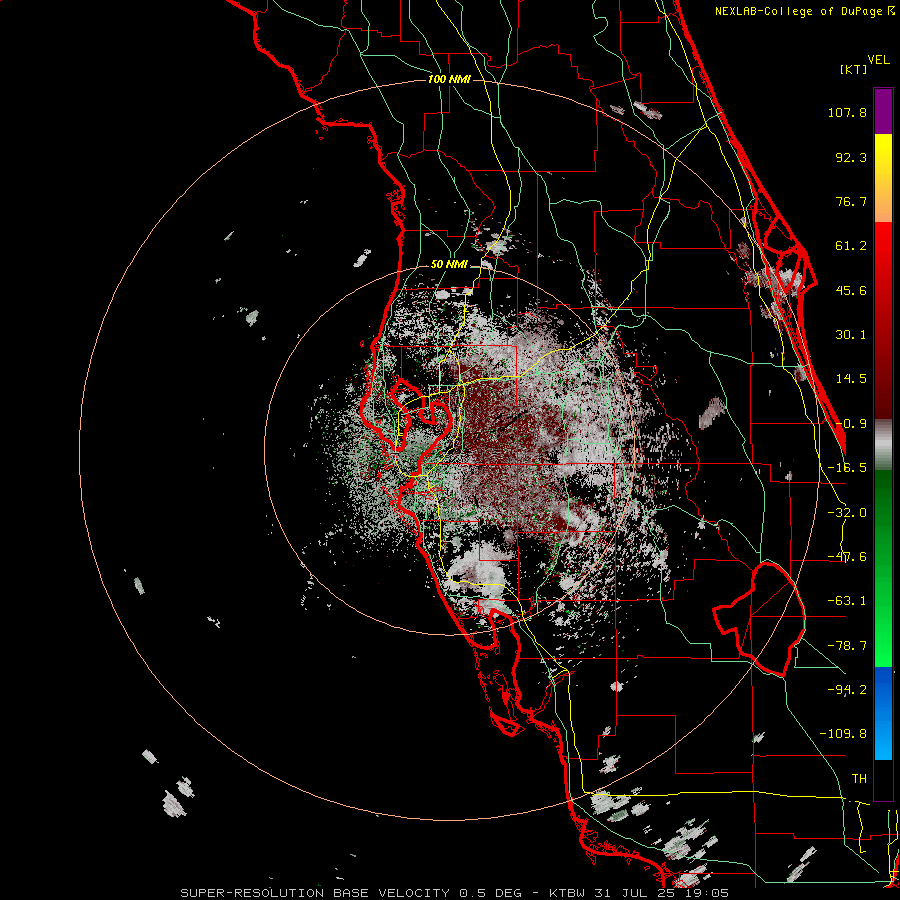900x900 pixels.
Task: Click the 50 NMI range ring label
Action: coord(449,265)
